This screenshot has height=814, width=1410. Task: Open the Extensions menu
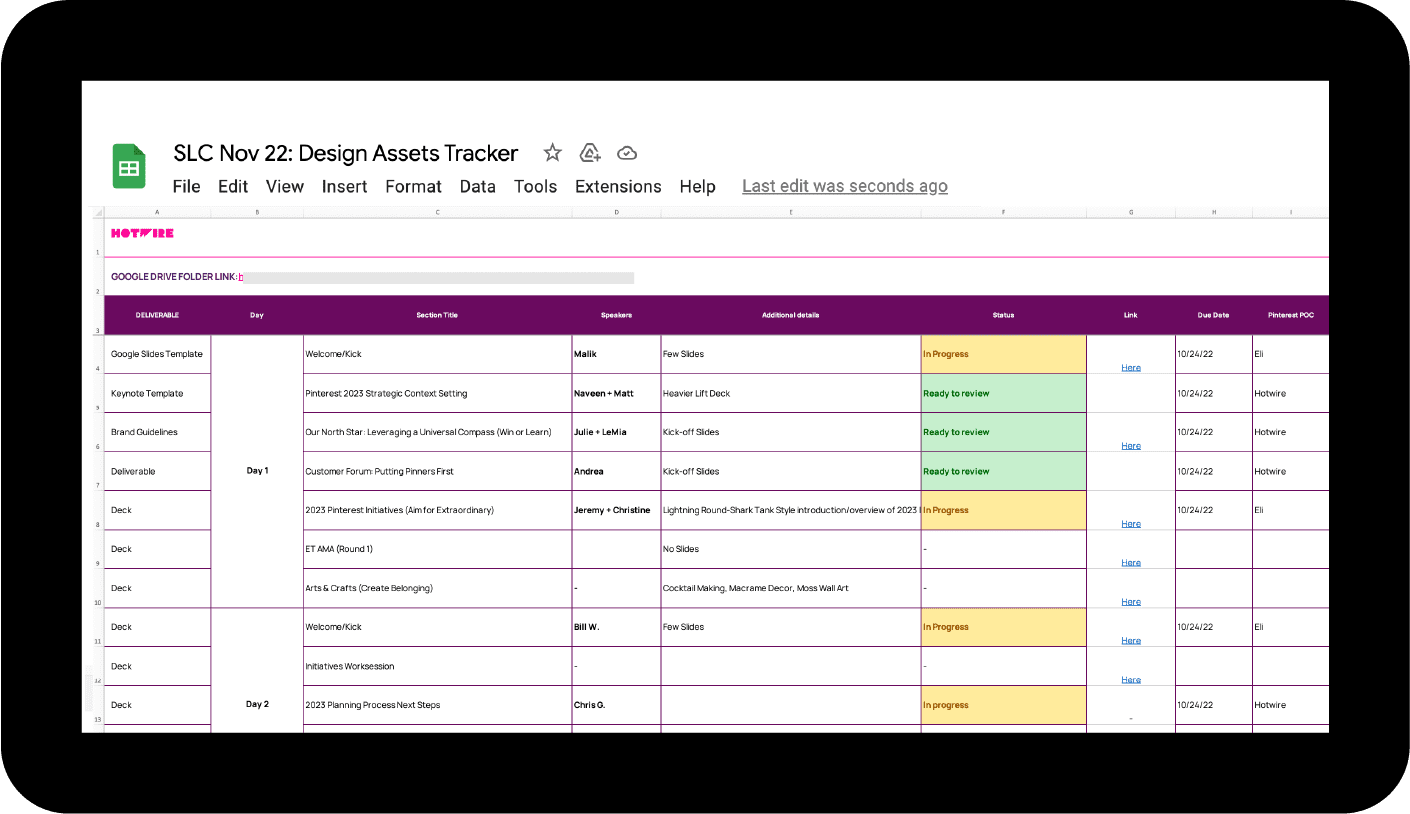click(x=618, y=186)
